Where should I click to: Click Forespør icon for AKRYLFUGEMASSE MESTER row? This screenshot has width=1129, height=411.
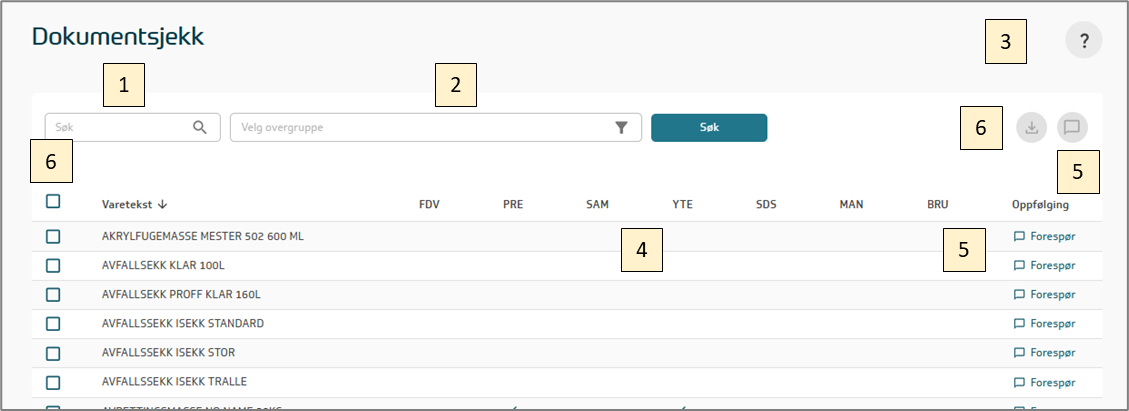pyautogui.click(x=1020, y=237)
